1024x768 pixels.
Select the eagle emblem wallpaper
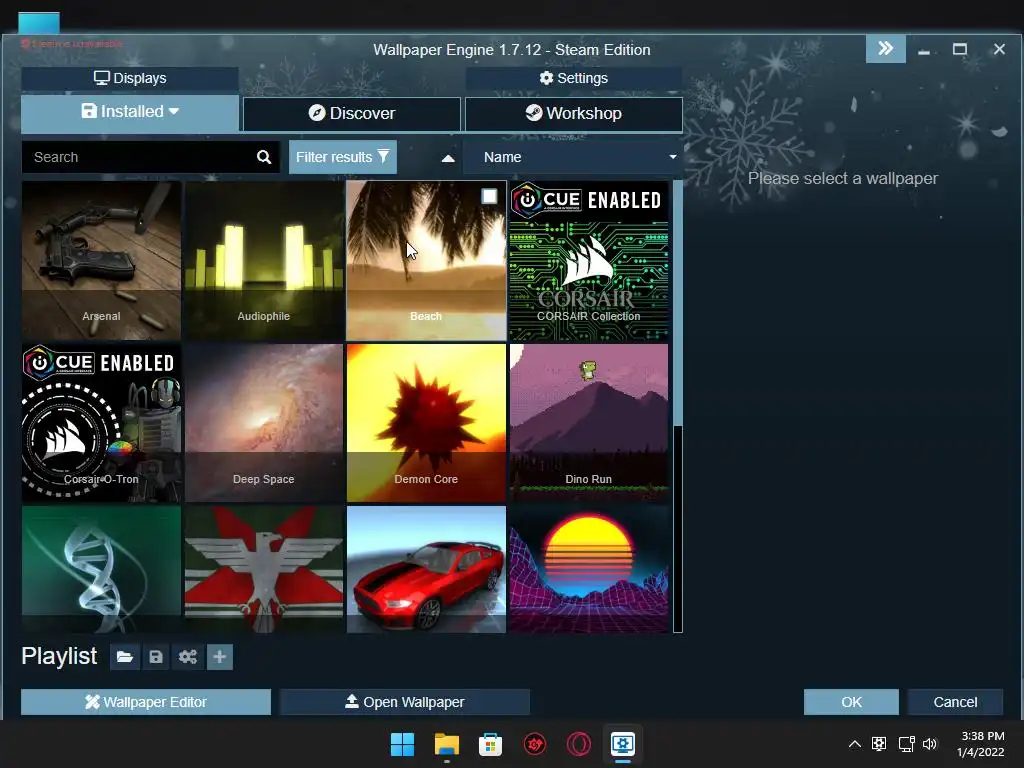[264, 569]
